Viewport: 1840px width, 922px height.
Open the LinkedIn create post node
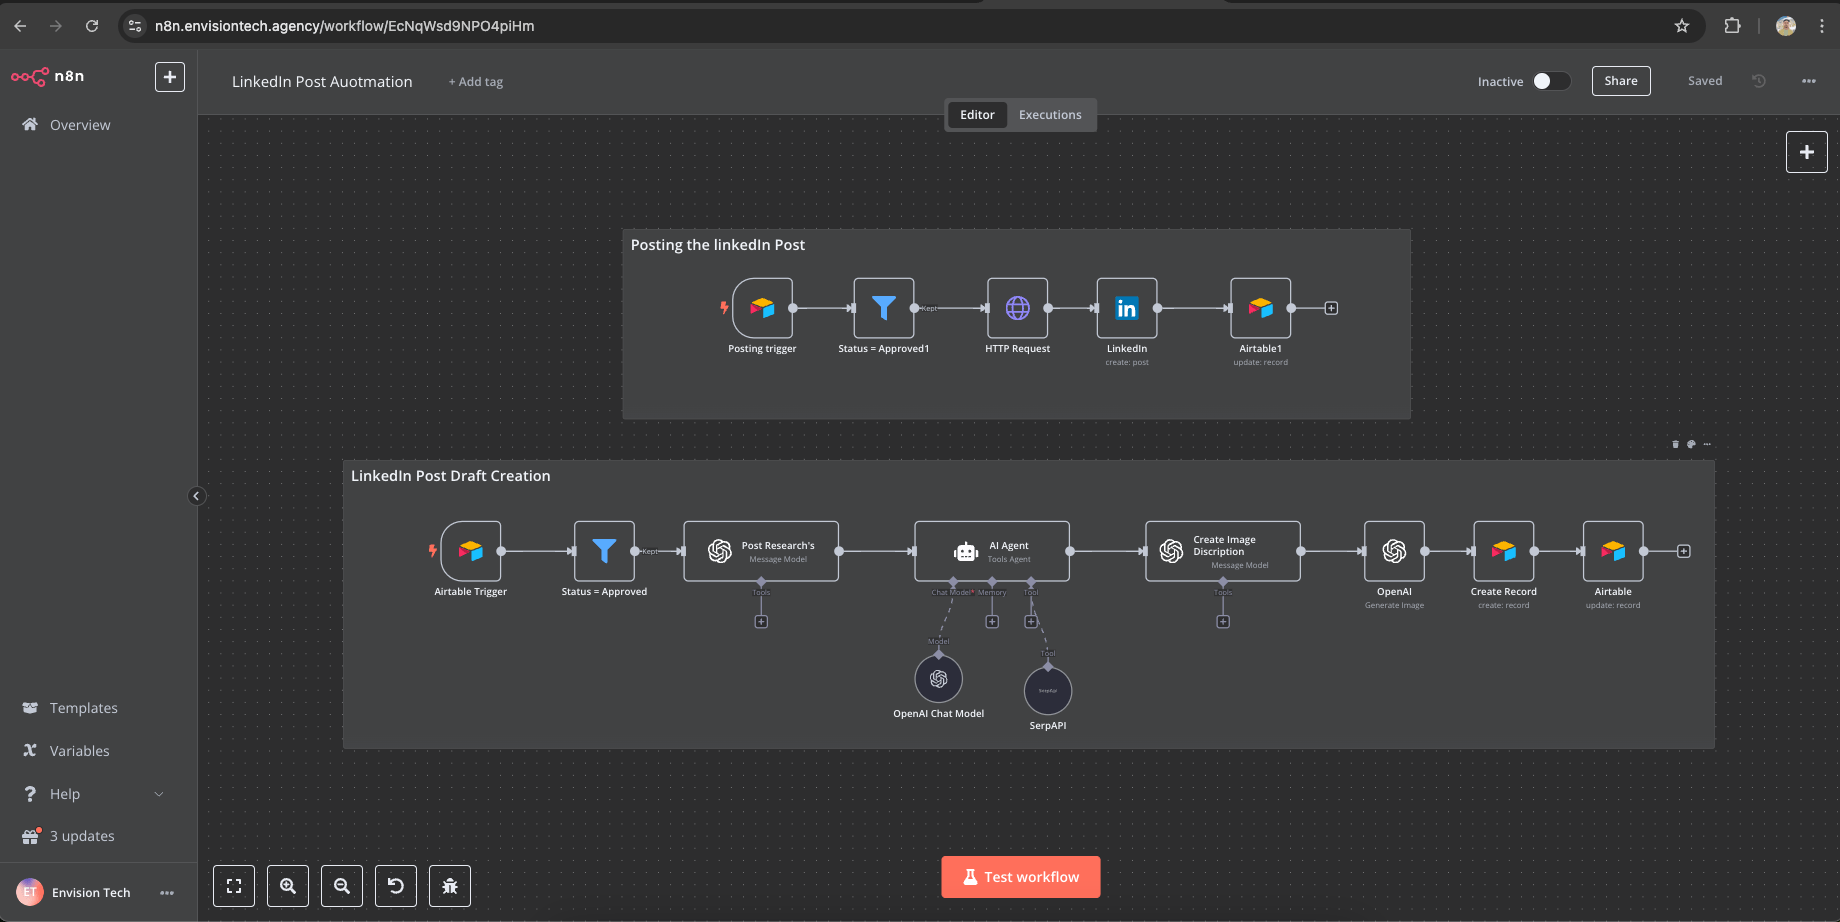1126,308
